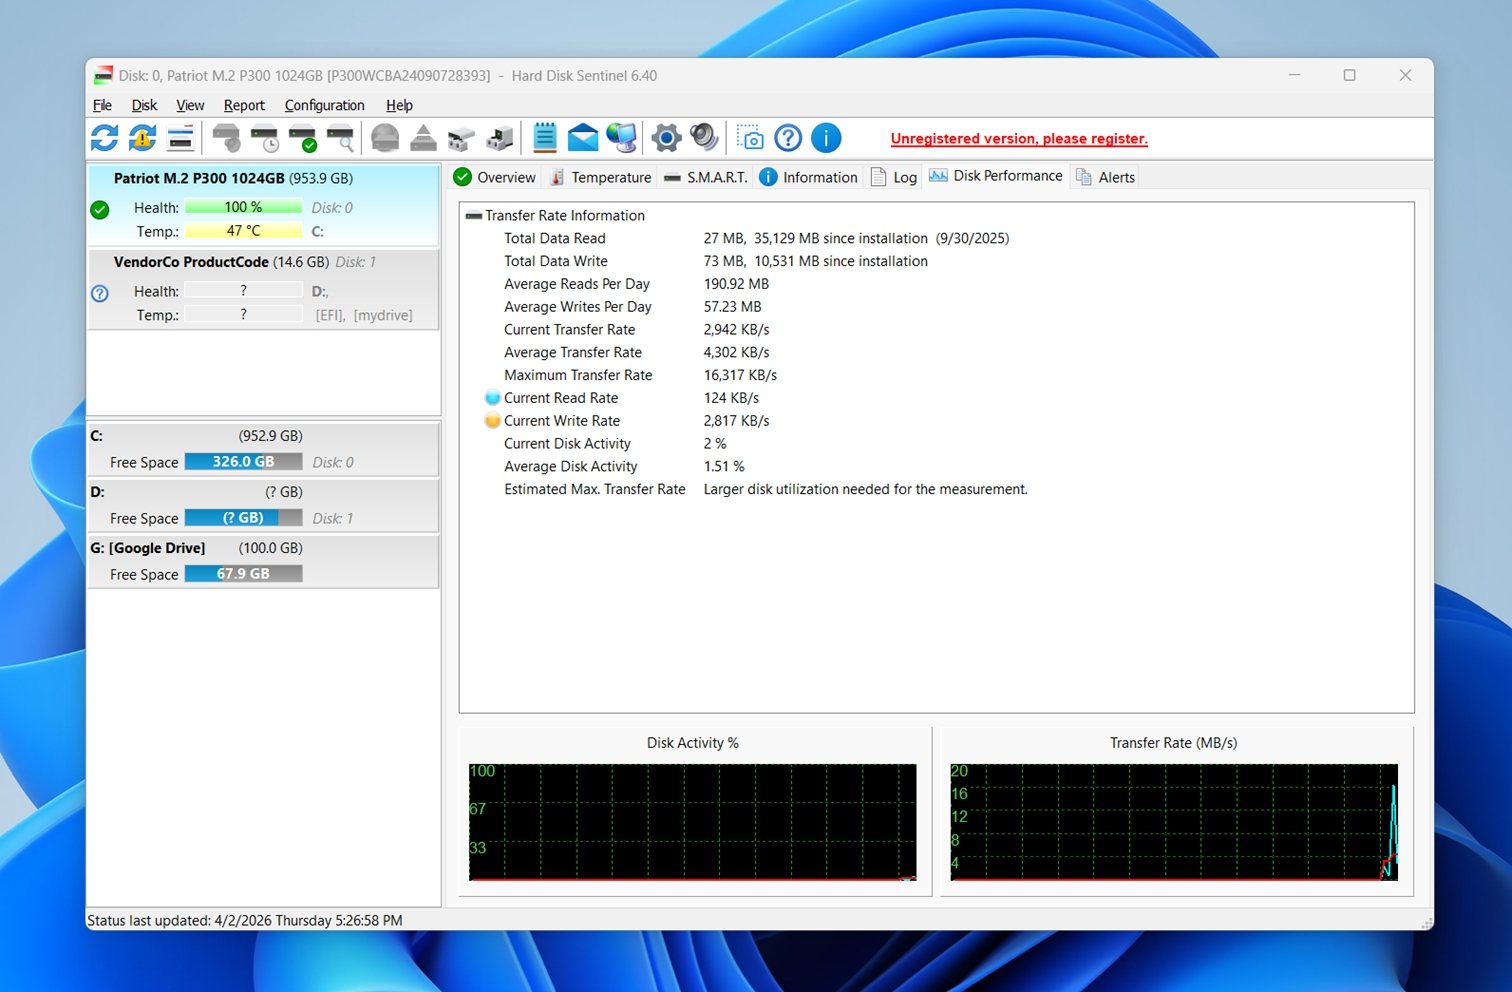Click the Unregistered version, please register link
The width and height of the screenshot is (1512, 992).
tap(1018, 138)
